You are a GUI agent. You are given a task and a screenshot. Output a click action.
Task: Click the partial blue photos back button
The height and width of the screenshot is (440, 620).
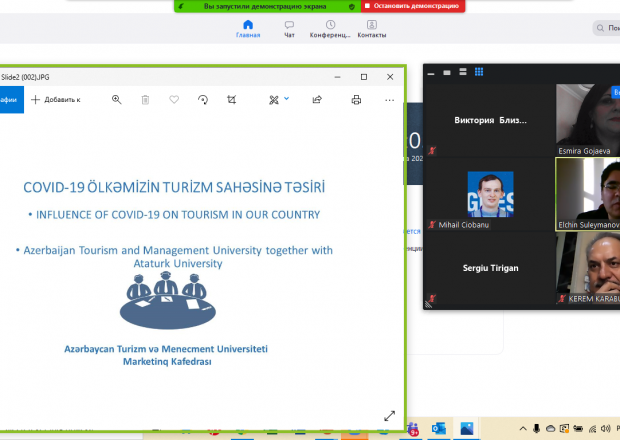11,100
